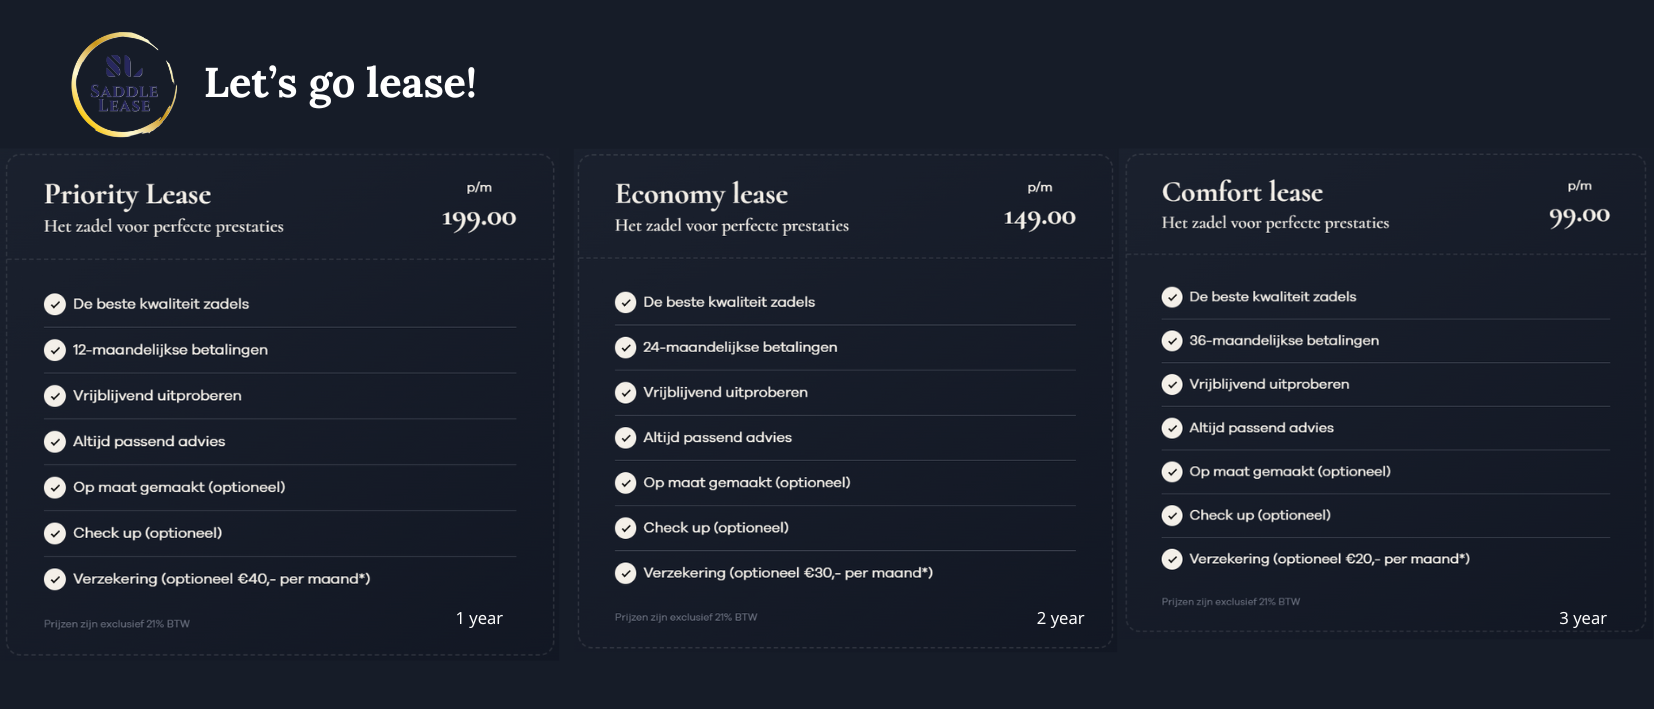Click the '1 year' duration label
Image resolution: width=1654 pixels, height=709 pixels.
[479, 618]
